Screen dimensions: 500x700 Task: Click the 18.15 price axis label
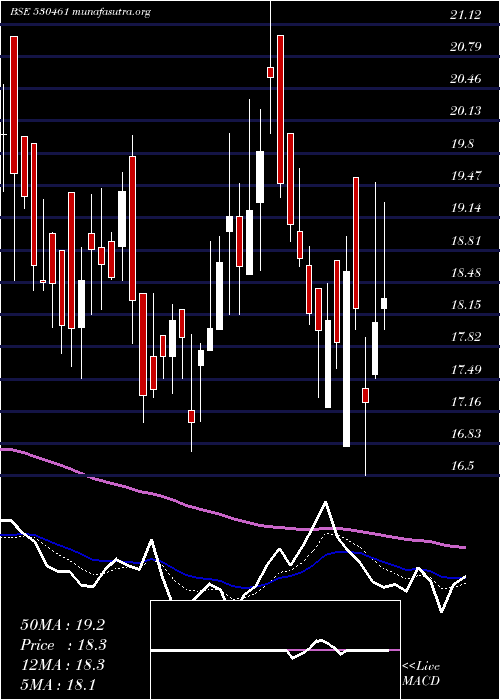[466, 305]
